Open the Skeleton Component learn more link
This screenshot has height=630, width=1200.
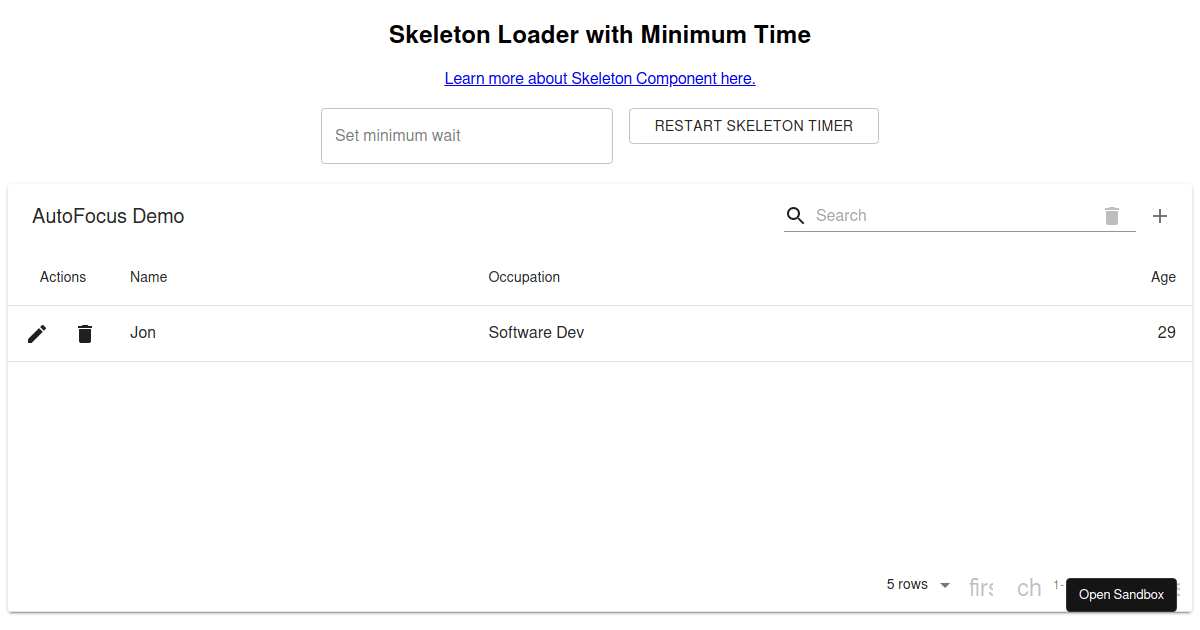tap(600, 78)
